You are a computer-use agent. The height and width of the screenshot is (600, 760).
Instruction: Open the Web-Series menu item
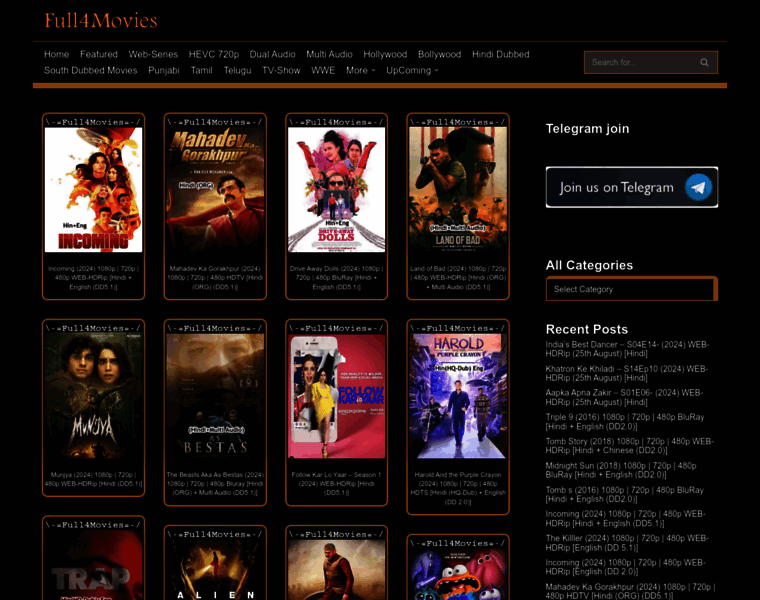pyautogui.click(x=153, y=54)
